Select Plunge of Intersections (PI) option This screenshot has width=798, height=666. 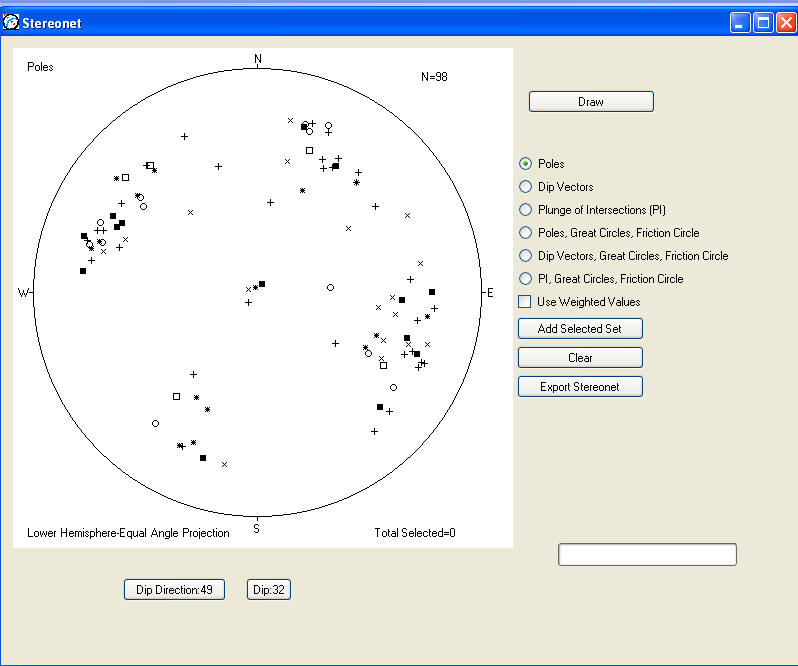tap(525, 210)
